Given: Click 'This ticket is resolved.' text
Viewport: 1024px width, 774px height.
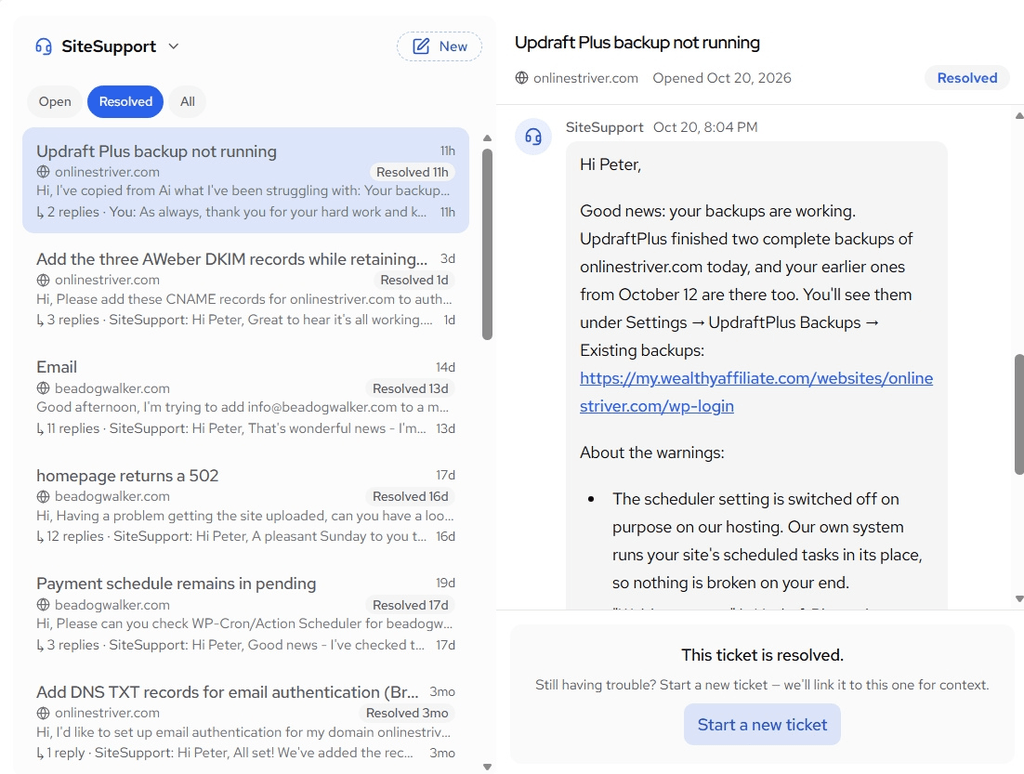Looking at the screenshot, I should point(762,655).
